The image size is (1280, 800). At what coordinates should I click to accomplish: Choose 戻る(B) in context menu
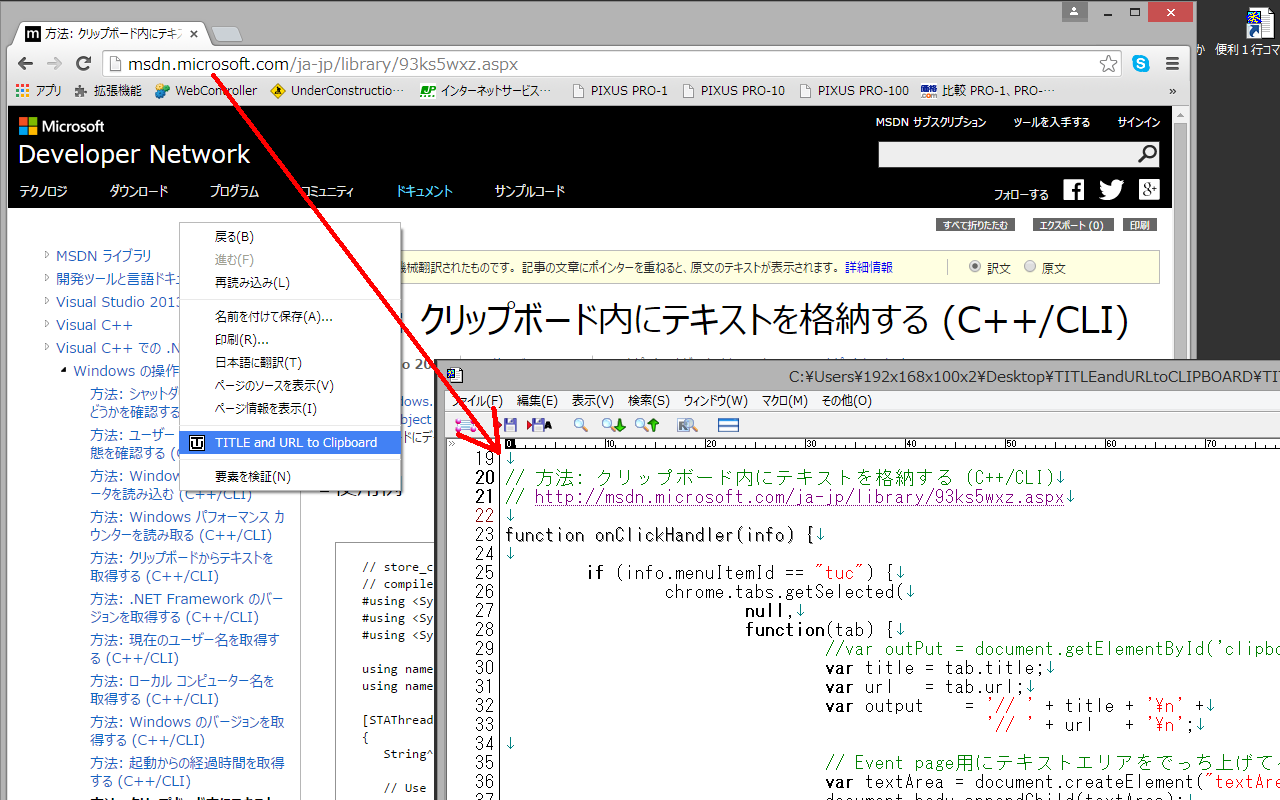tap(291, 237)
